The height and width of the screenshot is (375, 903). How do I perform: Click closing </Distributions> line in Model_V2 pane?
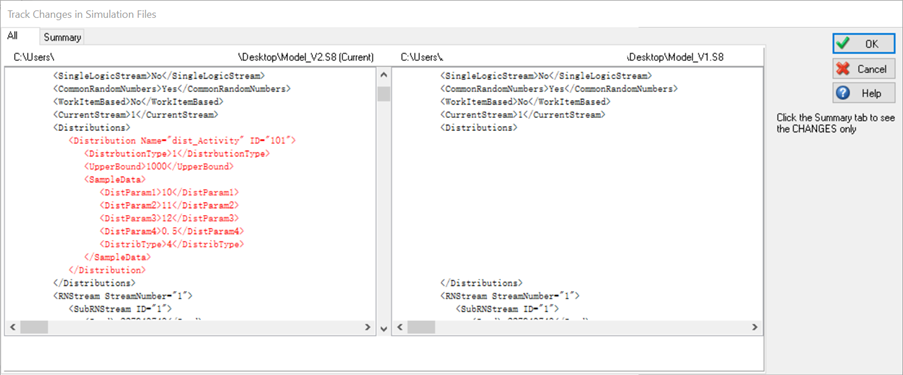(94, 283)
